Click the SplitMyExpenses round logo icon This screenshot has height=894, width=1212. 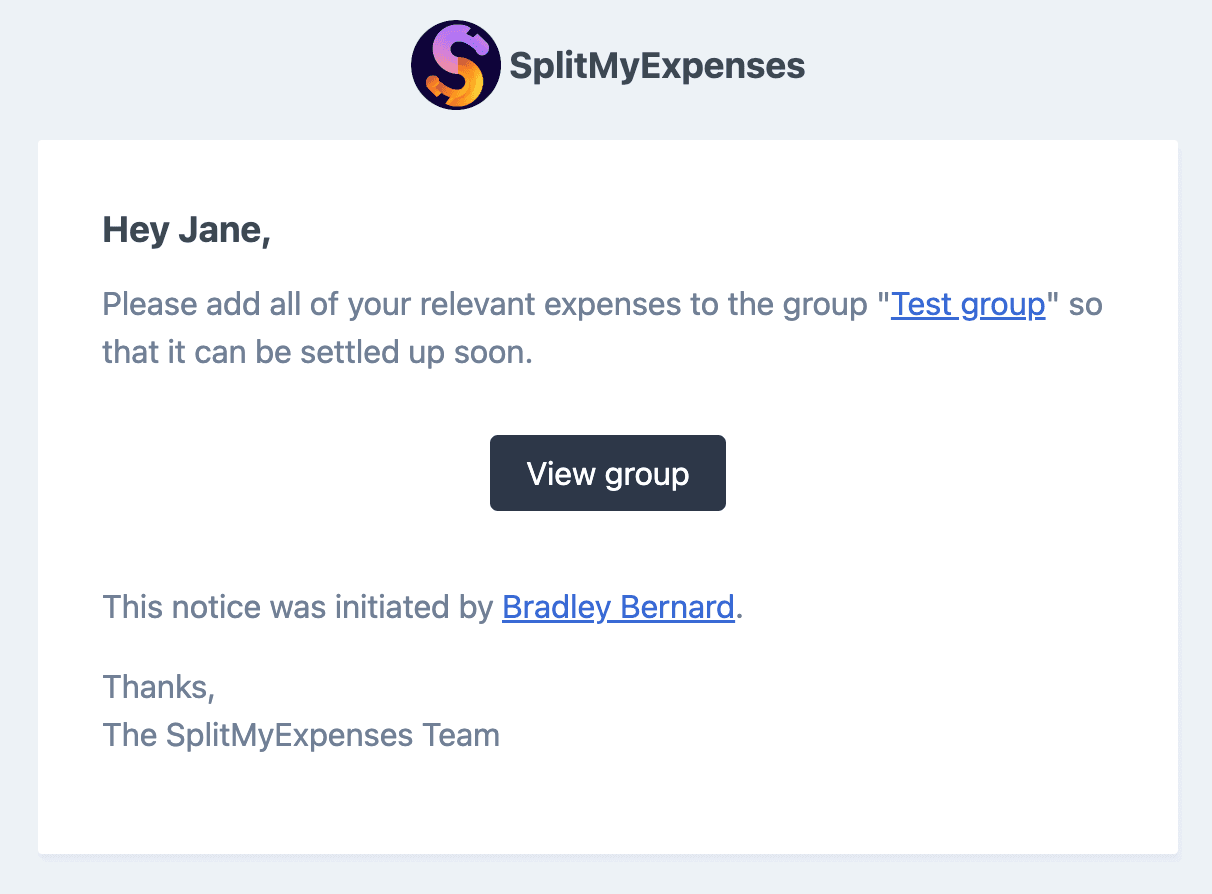click(x=455, y=66)
